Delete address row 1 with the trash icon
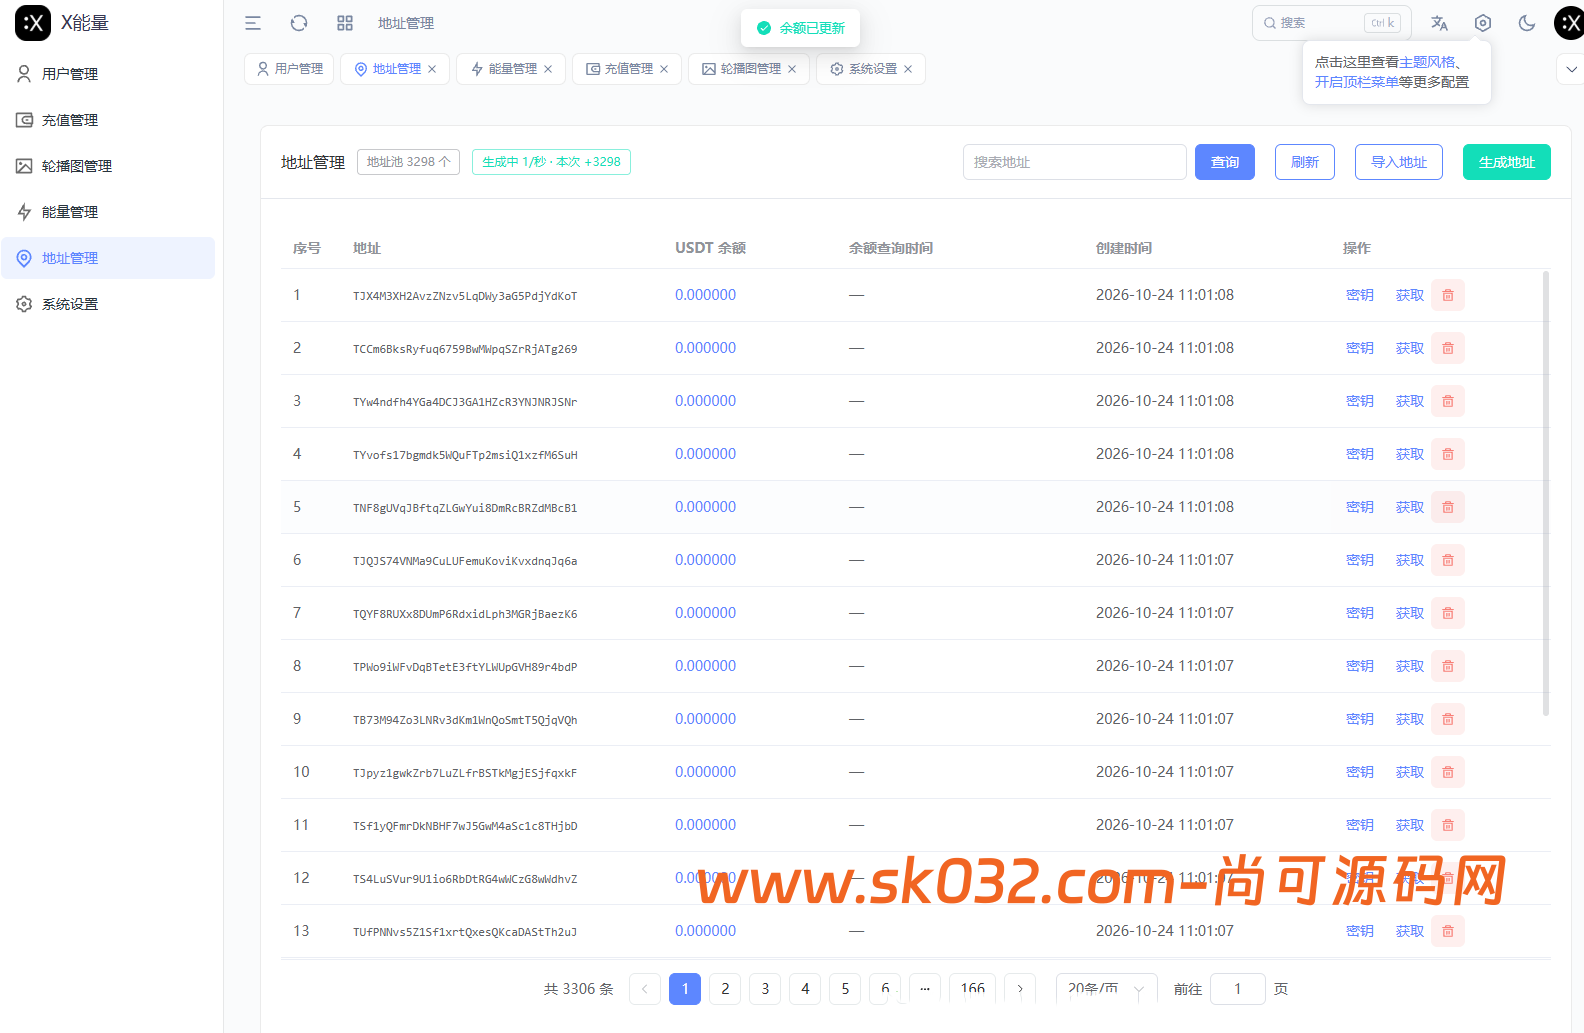 pyautogui.click(x=1448, y=295)
